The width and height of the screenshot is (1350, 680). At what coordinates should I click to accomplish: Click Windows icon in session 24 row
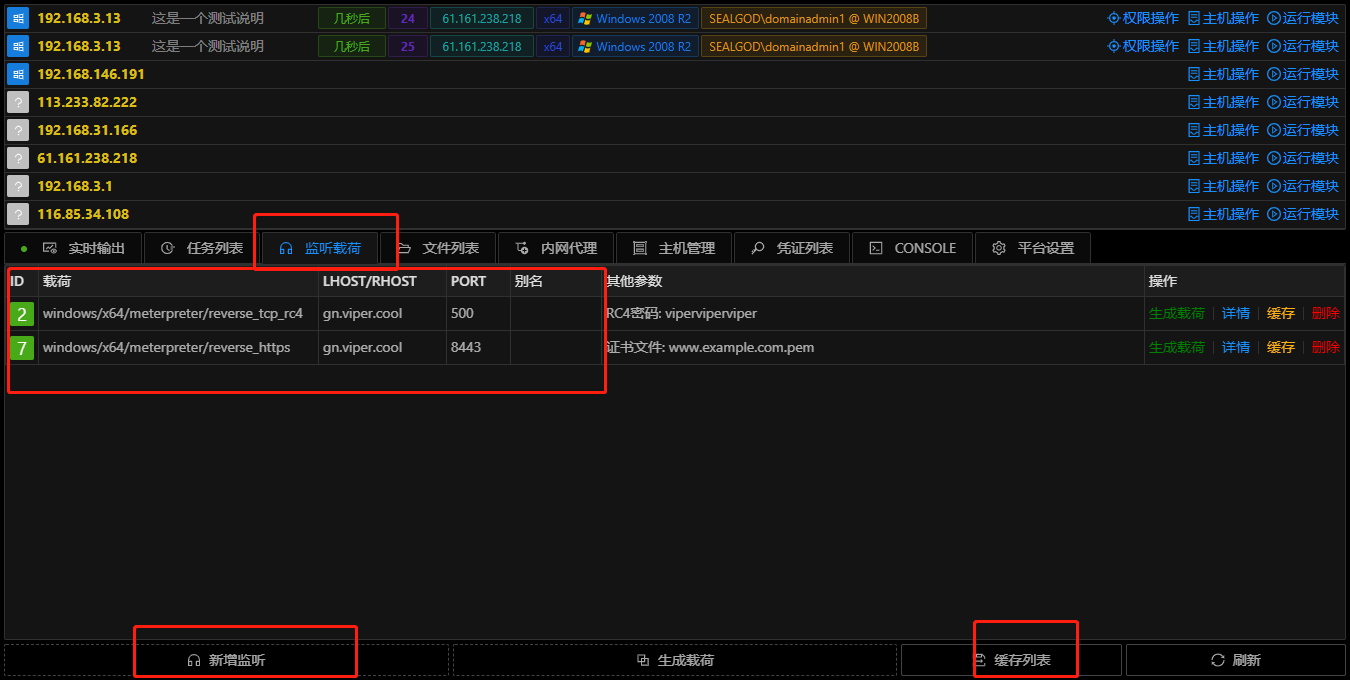coord(17,18)
